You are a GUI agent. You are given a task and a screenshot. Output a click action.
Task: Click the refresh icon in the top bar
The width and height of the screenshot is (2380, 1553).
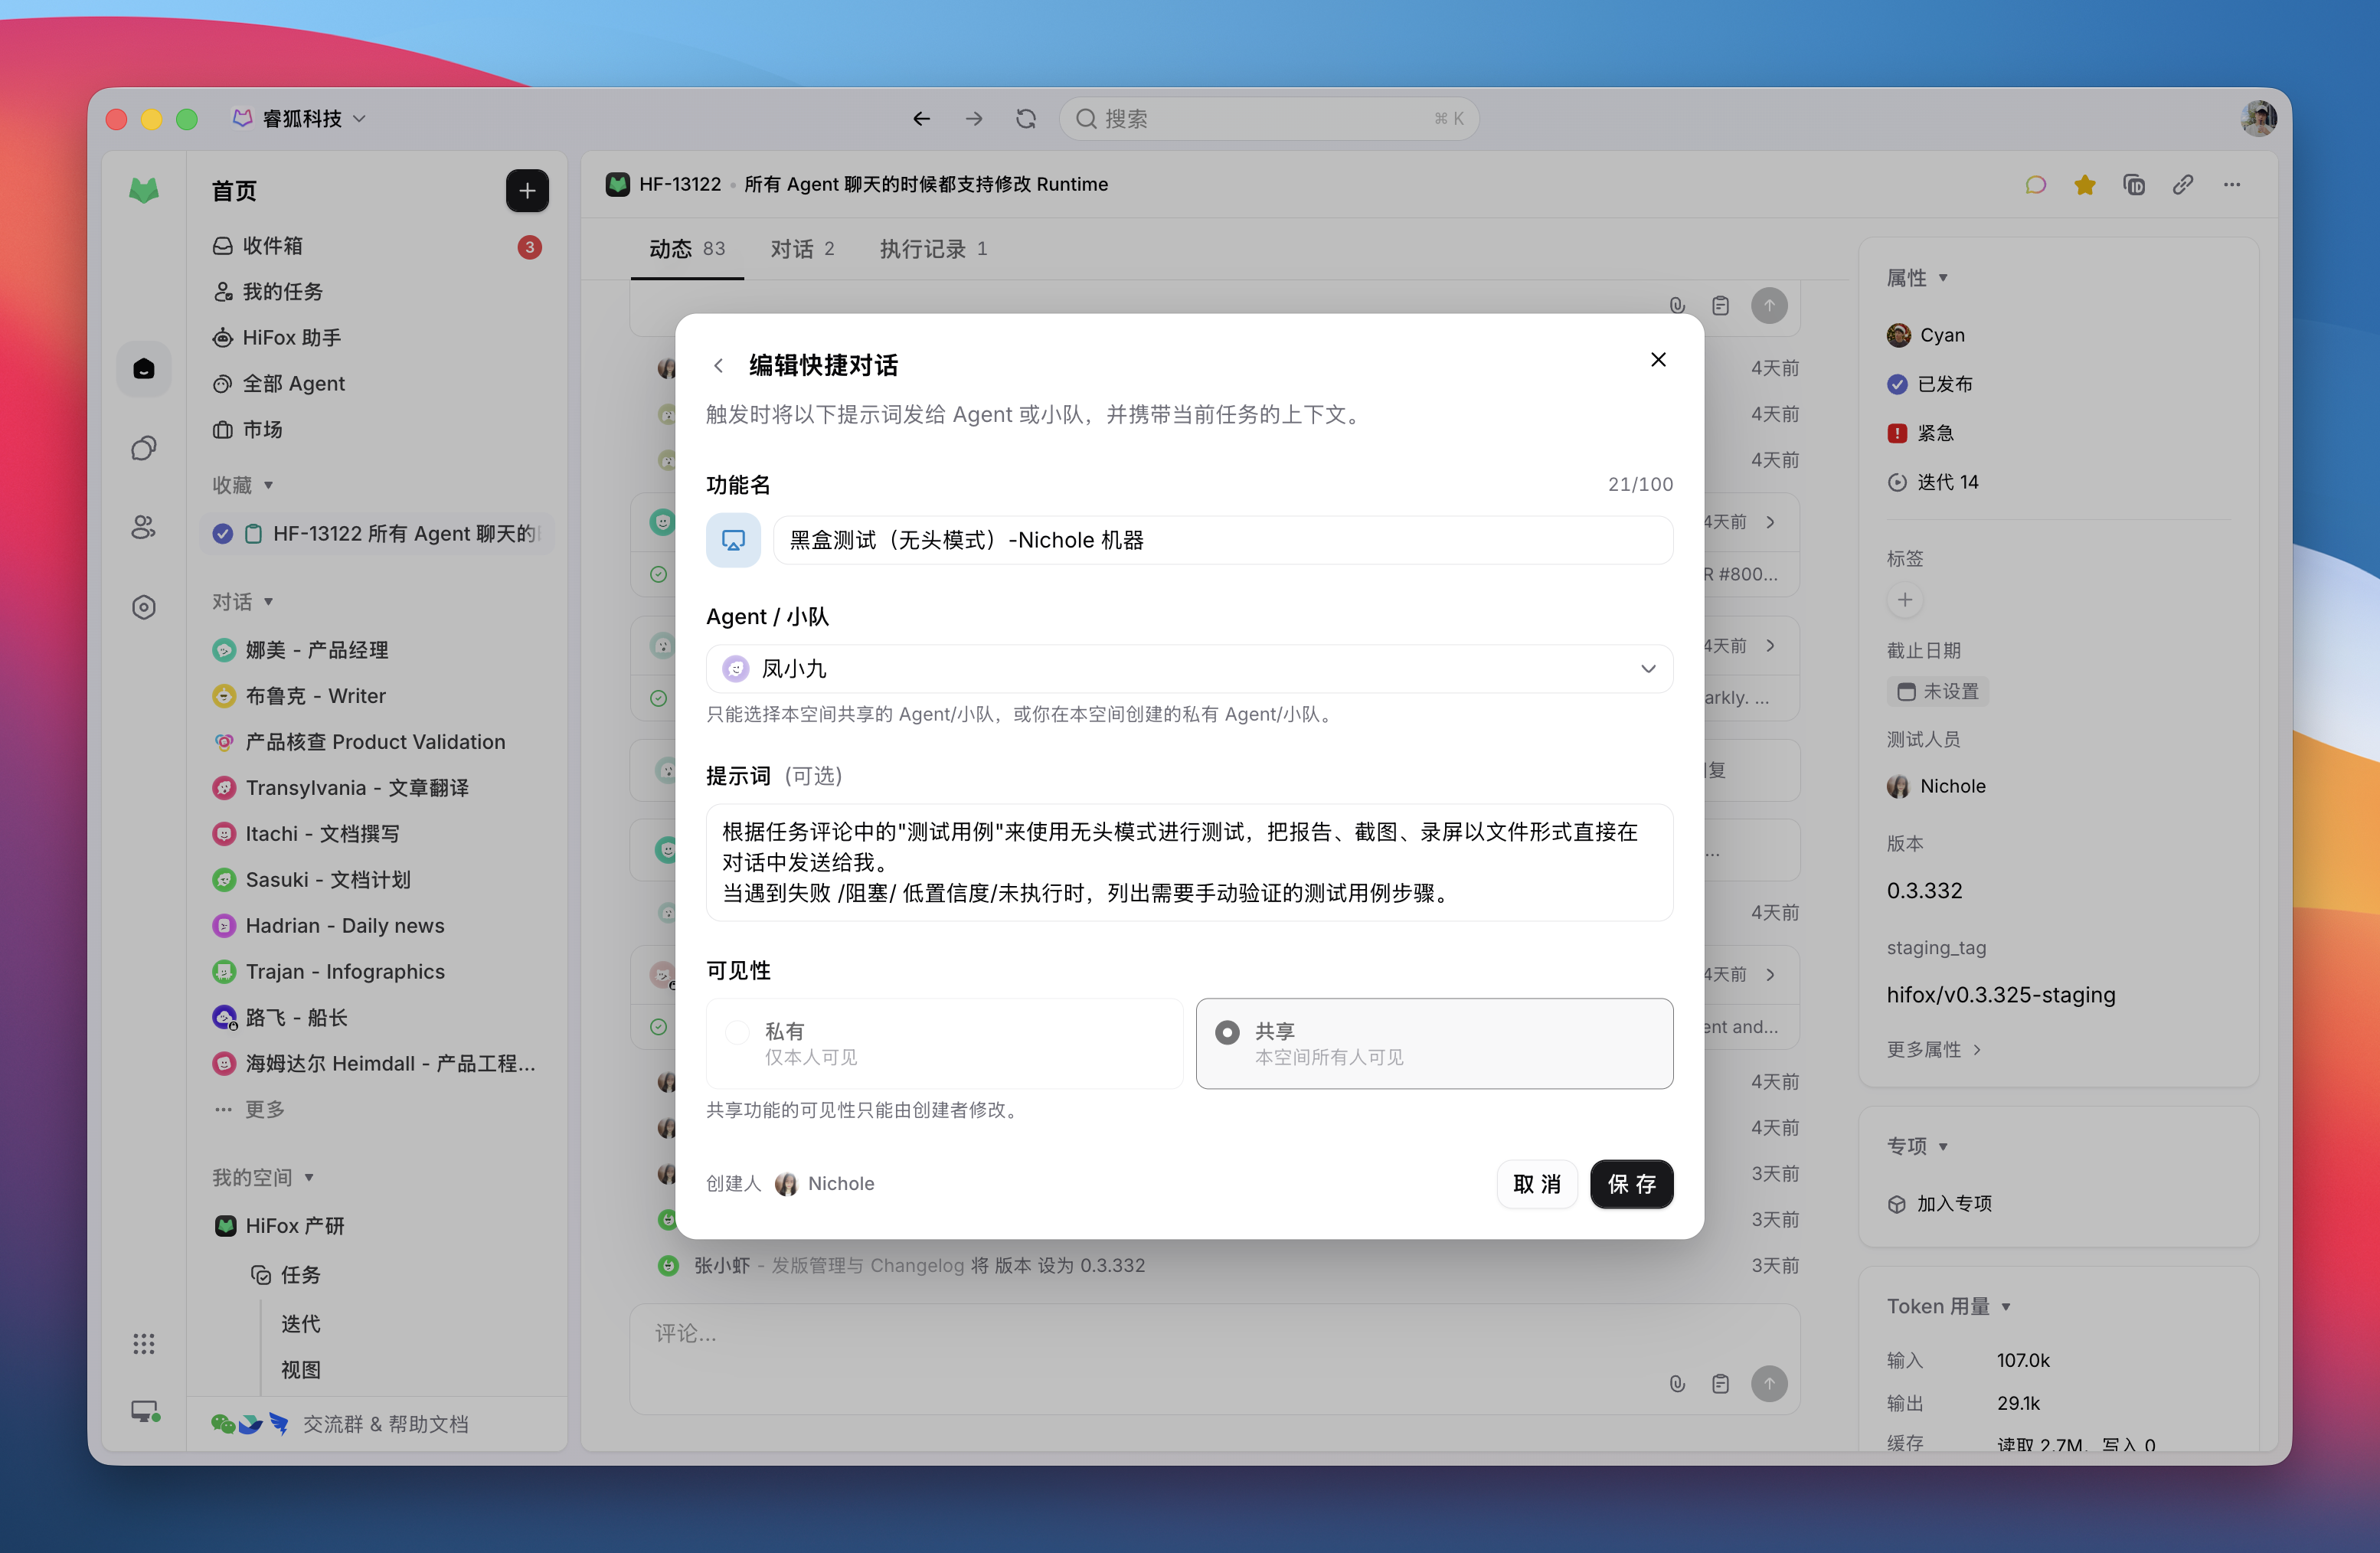click(x=1025, y=119)
